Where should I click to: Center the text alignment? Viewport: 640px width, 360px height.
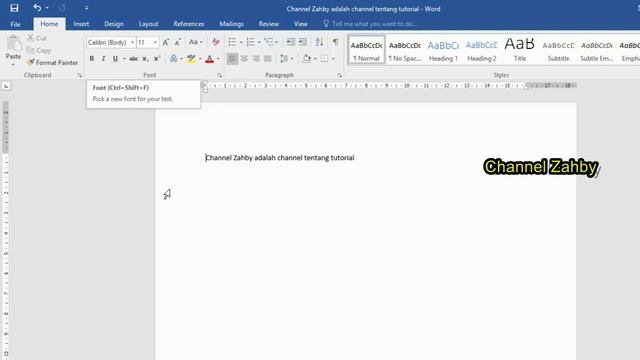(244, 59)
